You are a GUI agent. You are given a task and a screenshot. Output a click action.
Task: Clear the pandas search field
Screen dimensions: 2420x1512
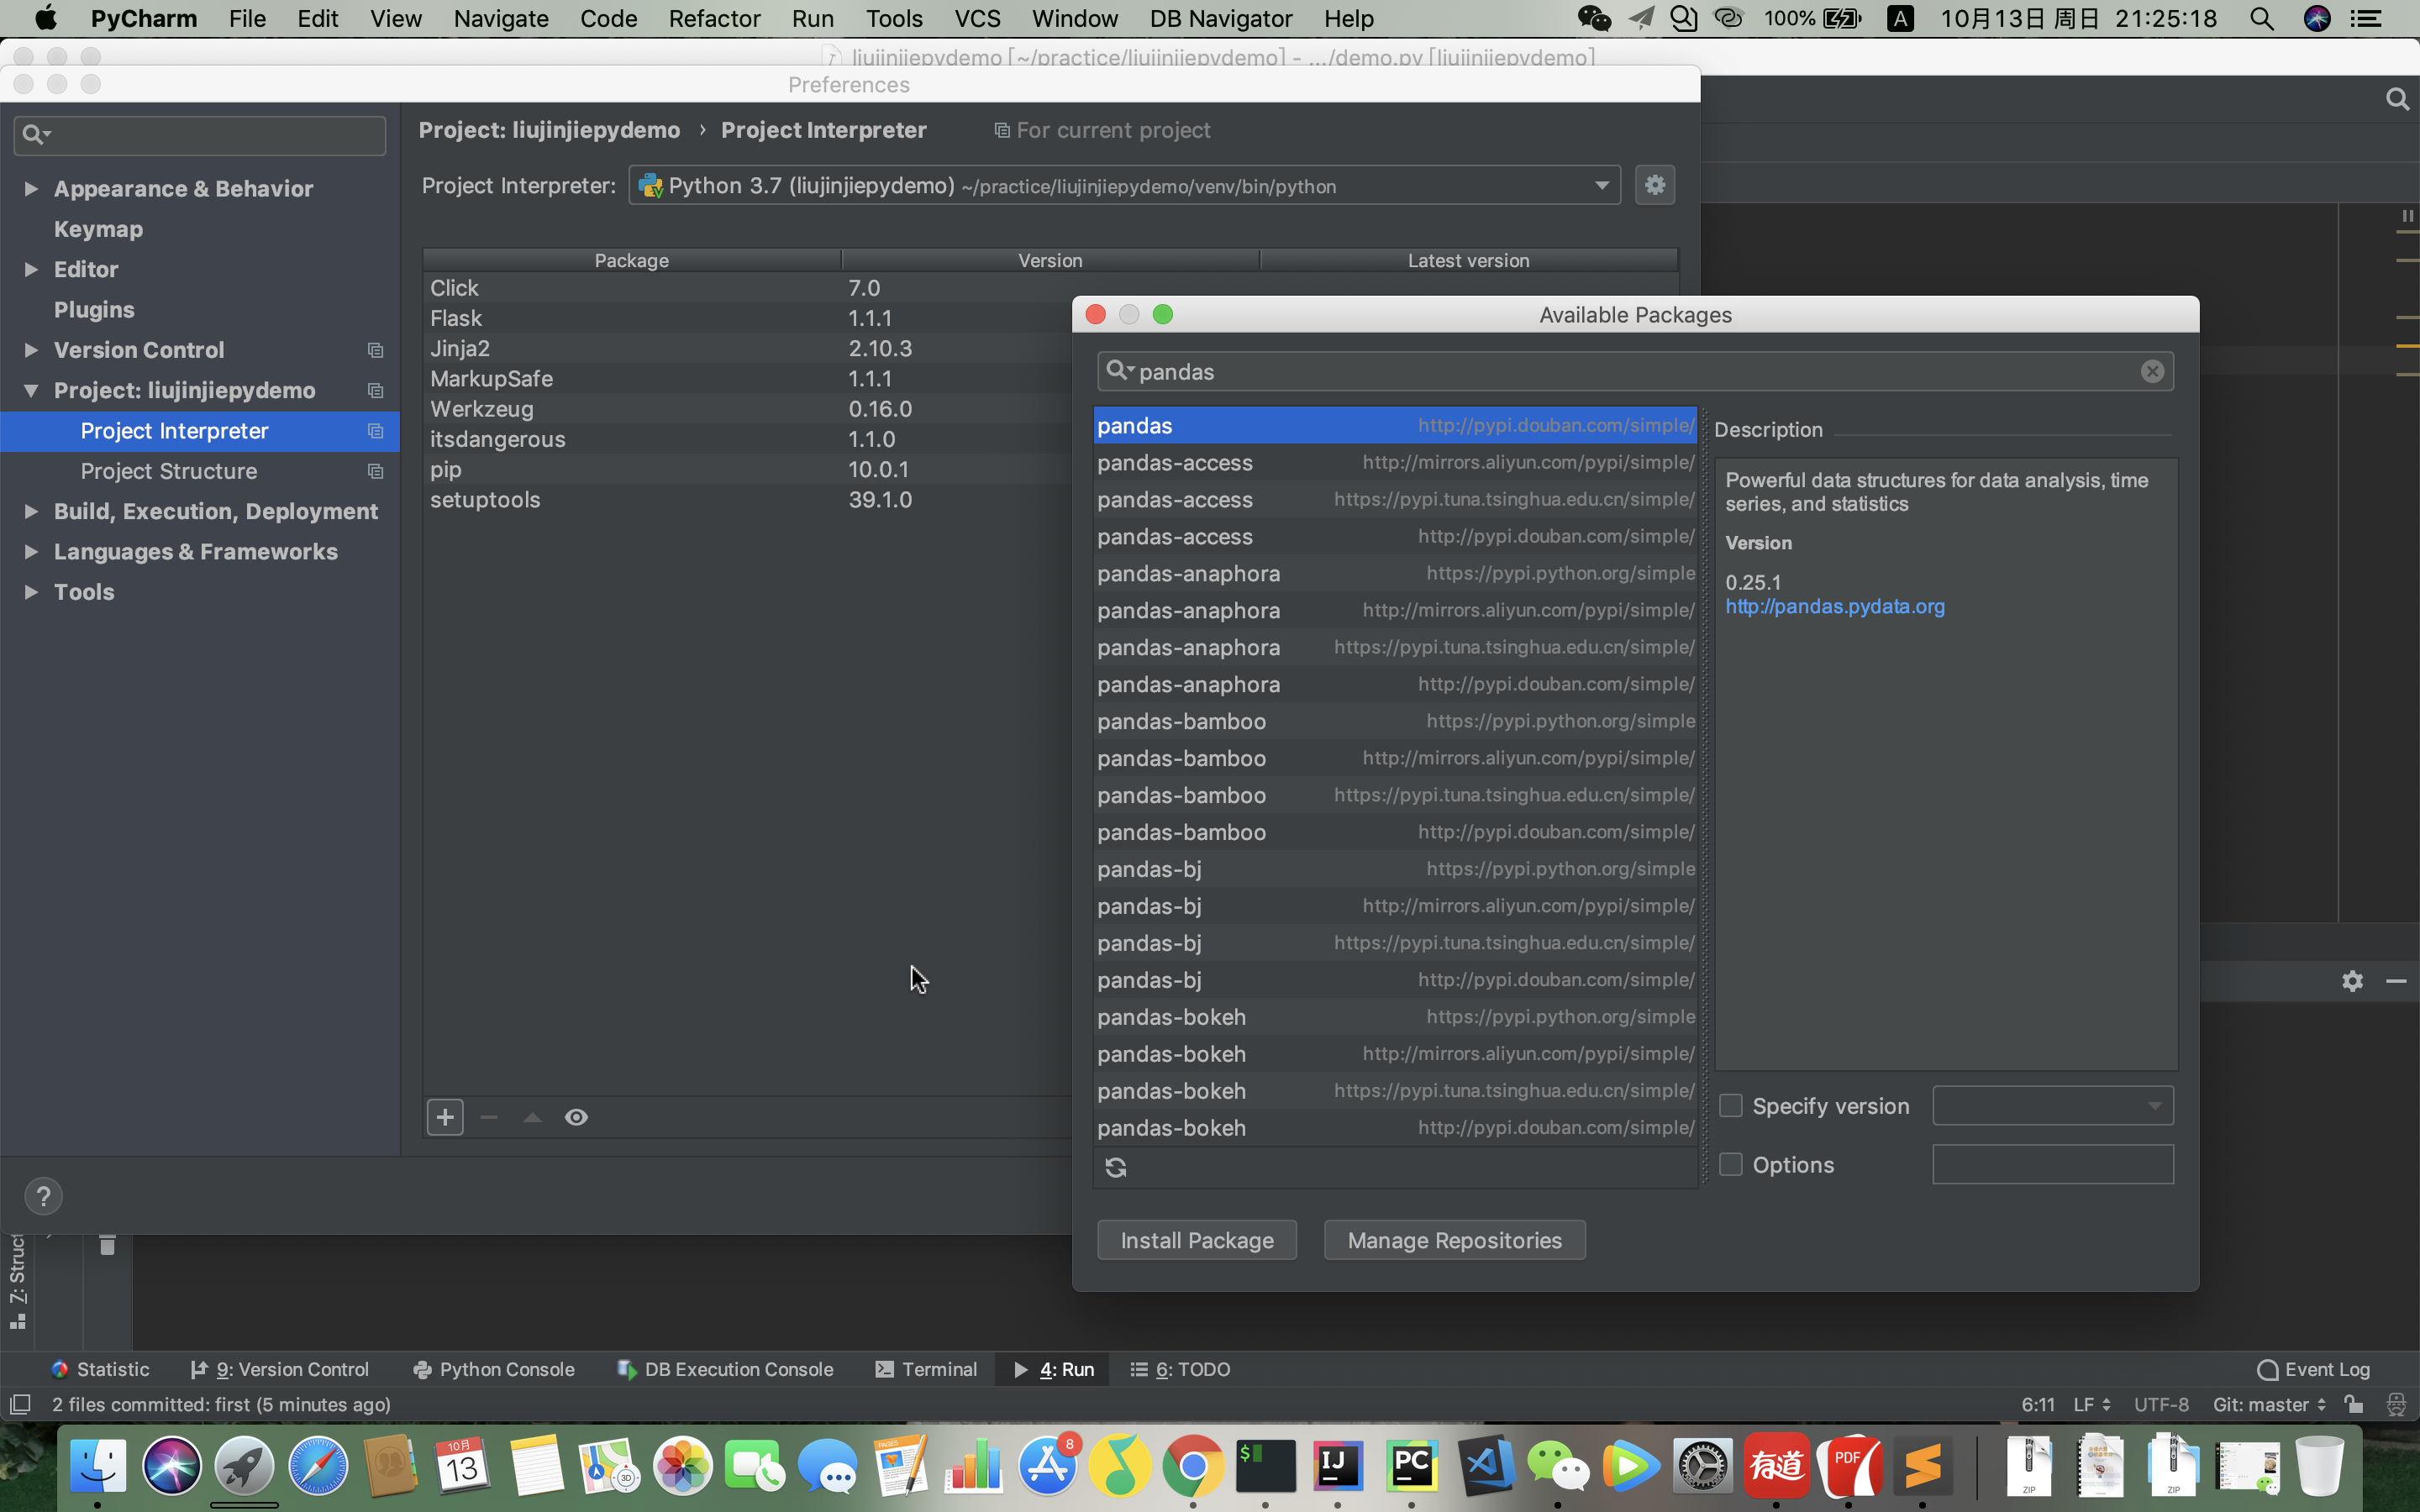pyautogui.click(x=2152, y=371)
